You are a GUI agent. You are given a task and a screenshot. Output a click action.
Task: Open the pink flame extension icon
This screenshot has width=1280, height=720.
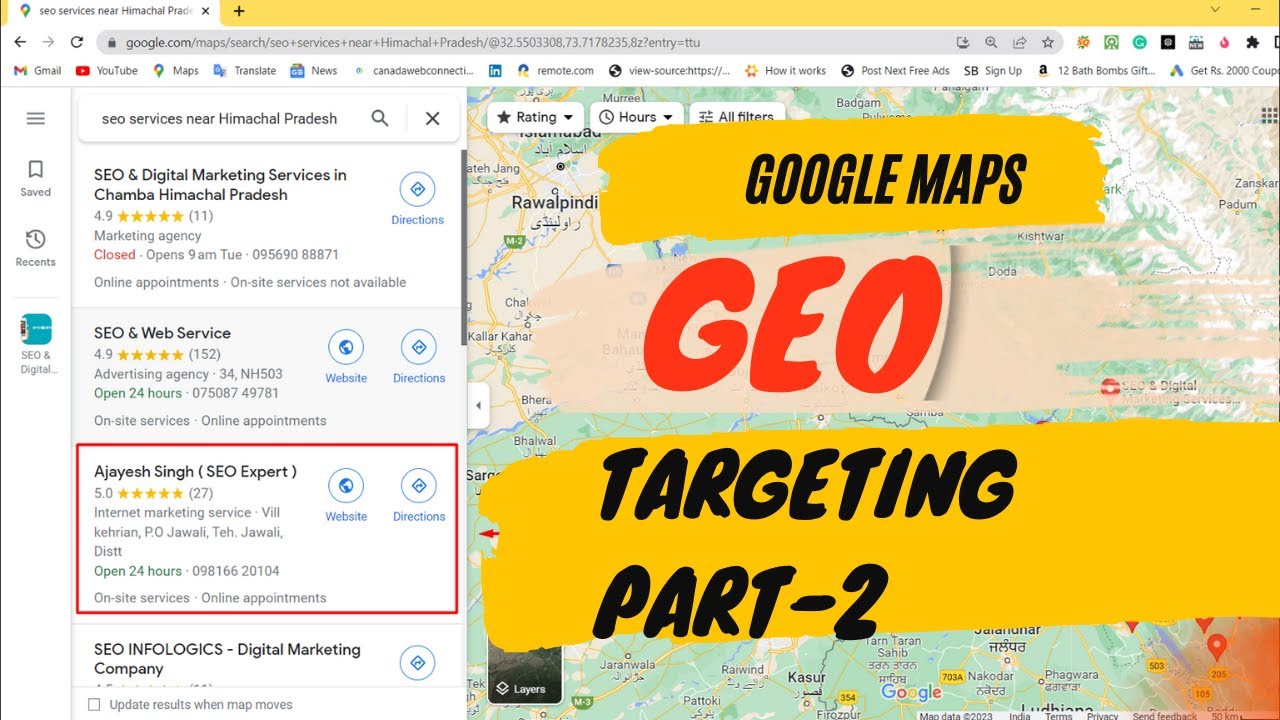(x=1224, y=42)
